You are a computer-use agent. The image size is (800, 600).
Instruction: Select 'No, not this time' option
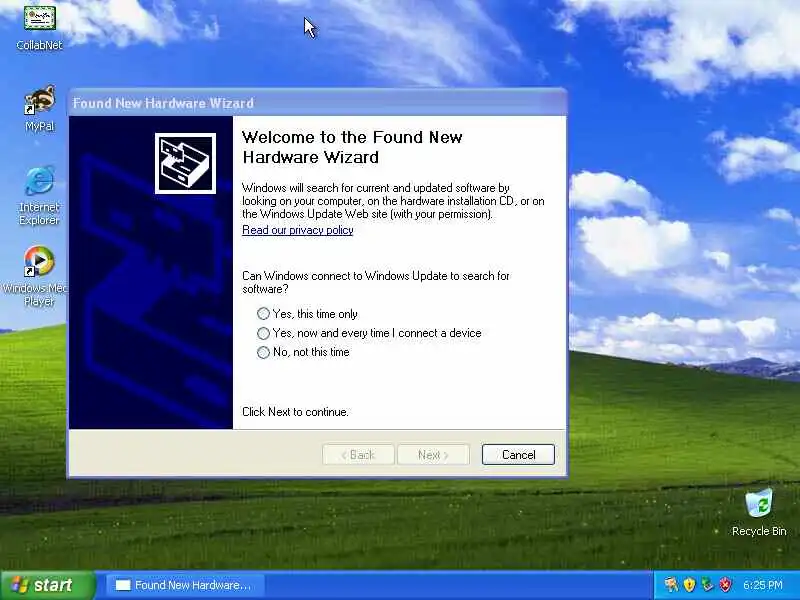point(303,352)
